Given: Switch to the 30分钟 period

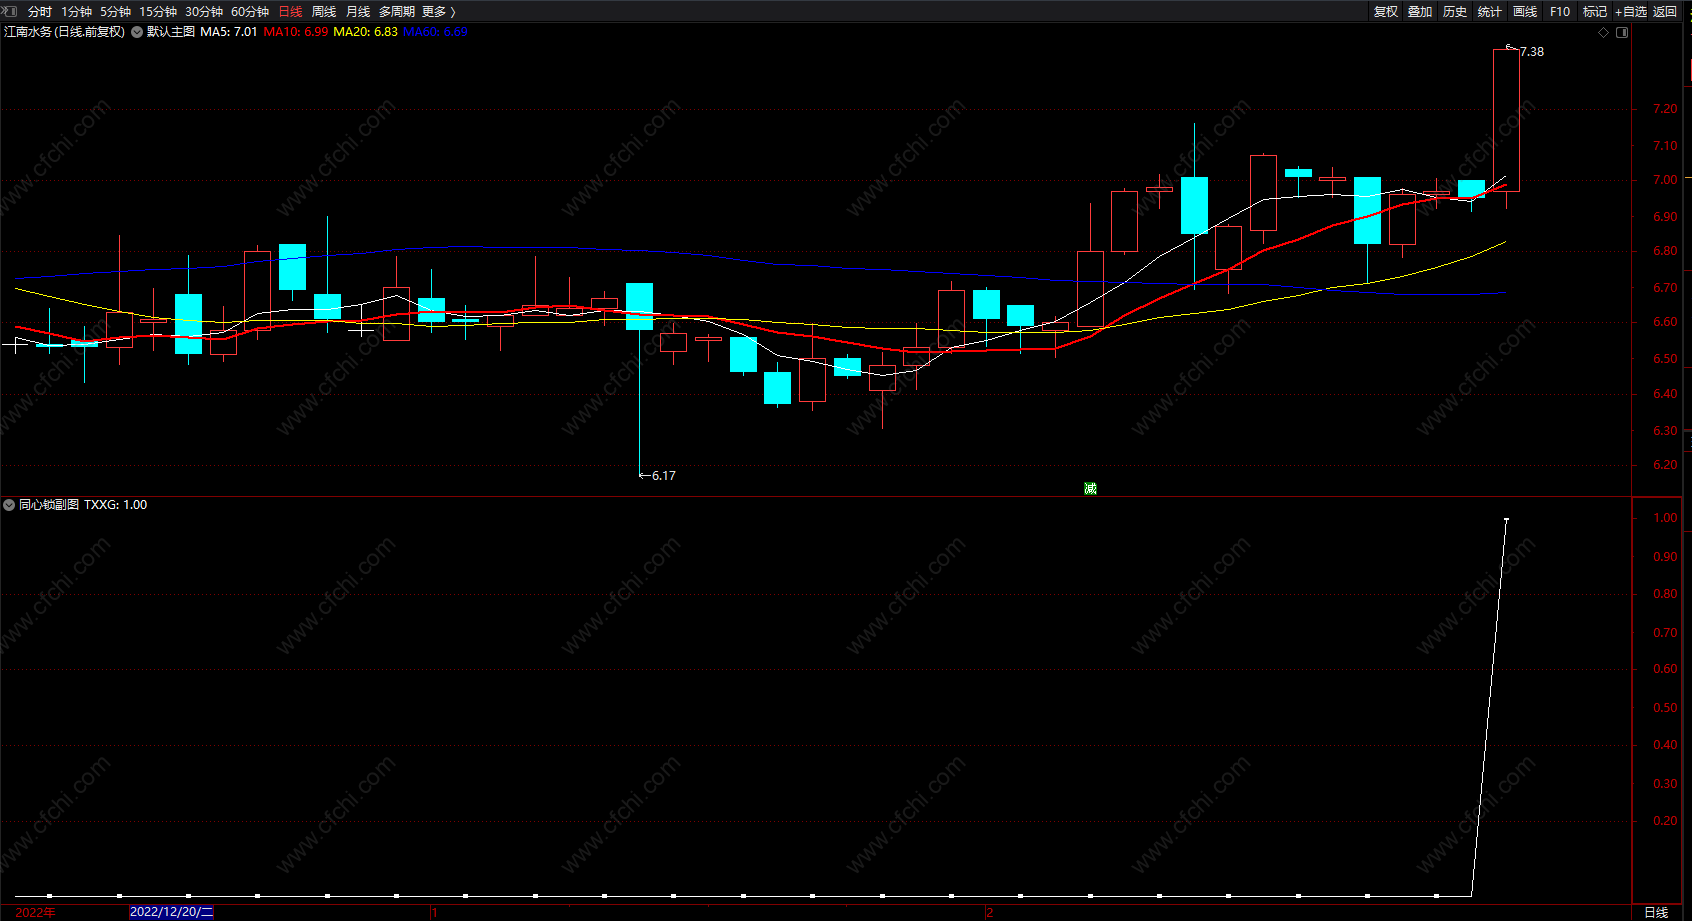Looking at the screenshot, I should (204, 12).
